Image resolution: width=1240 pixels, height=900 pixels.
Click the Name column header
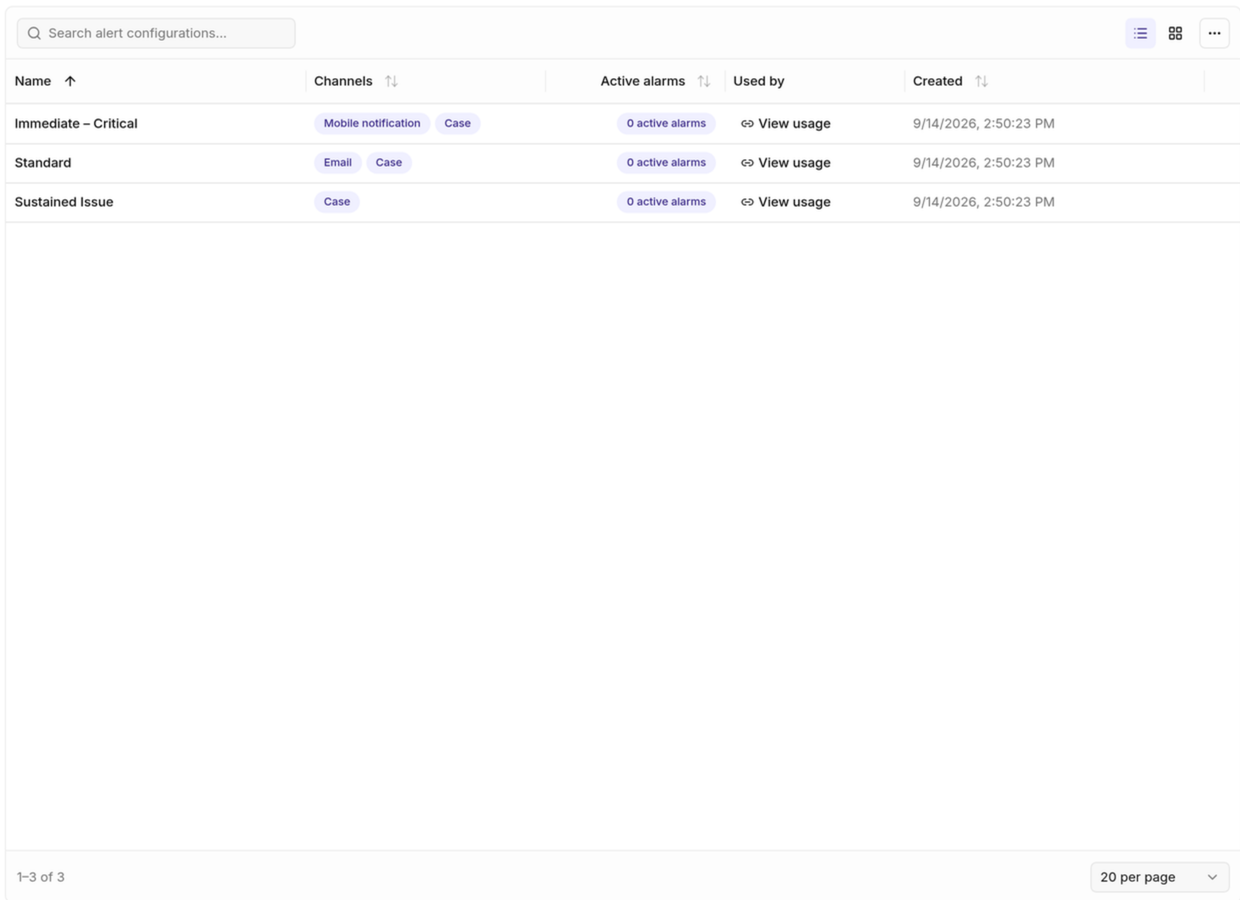click(x=33, y=81)
